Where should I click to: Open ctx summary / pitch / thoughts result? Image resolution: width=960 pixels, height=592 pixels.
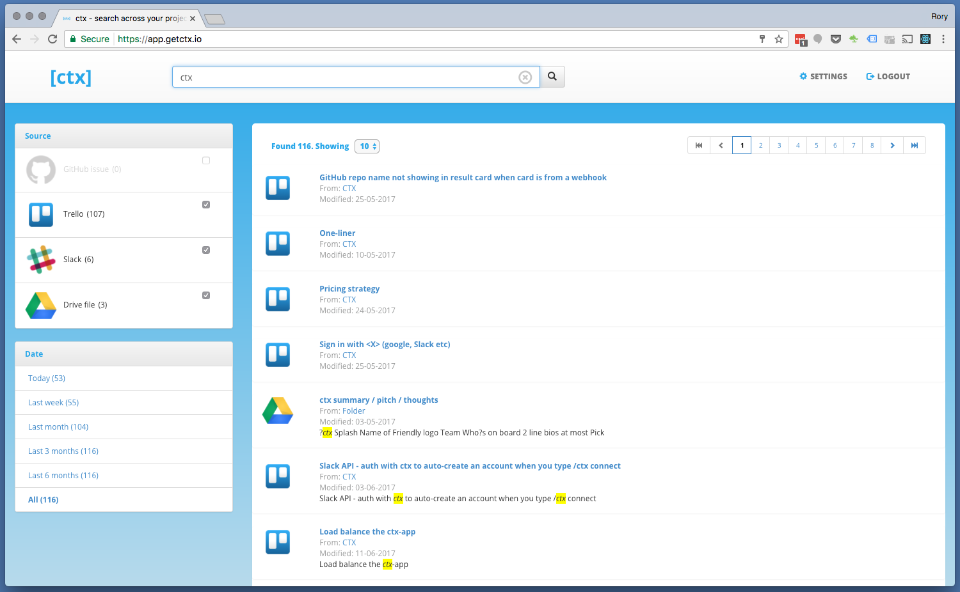[378, 400]
